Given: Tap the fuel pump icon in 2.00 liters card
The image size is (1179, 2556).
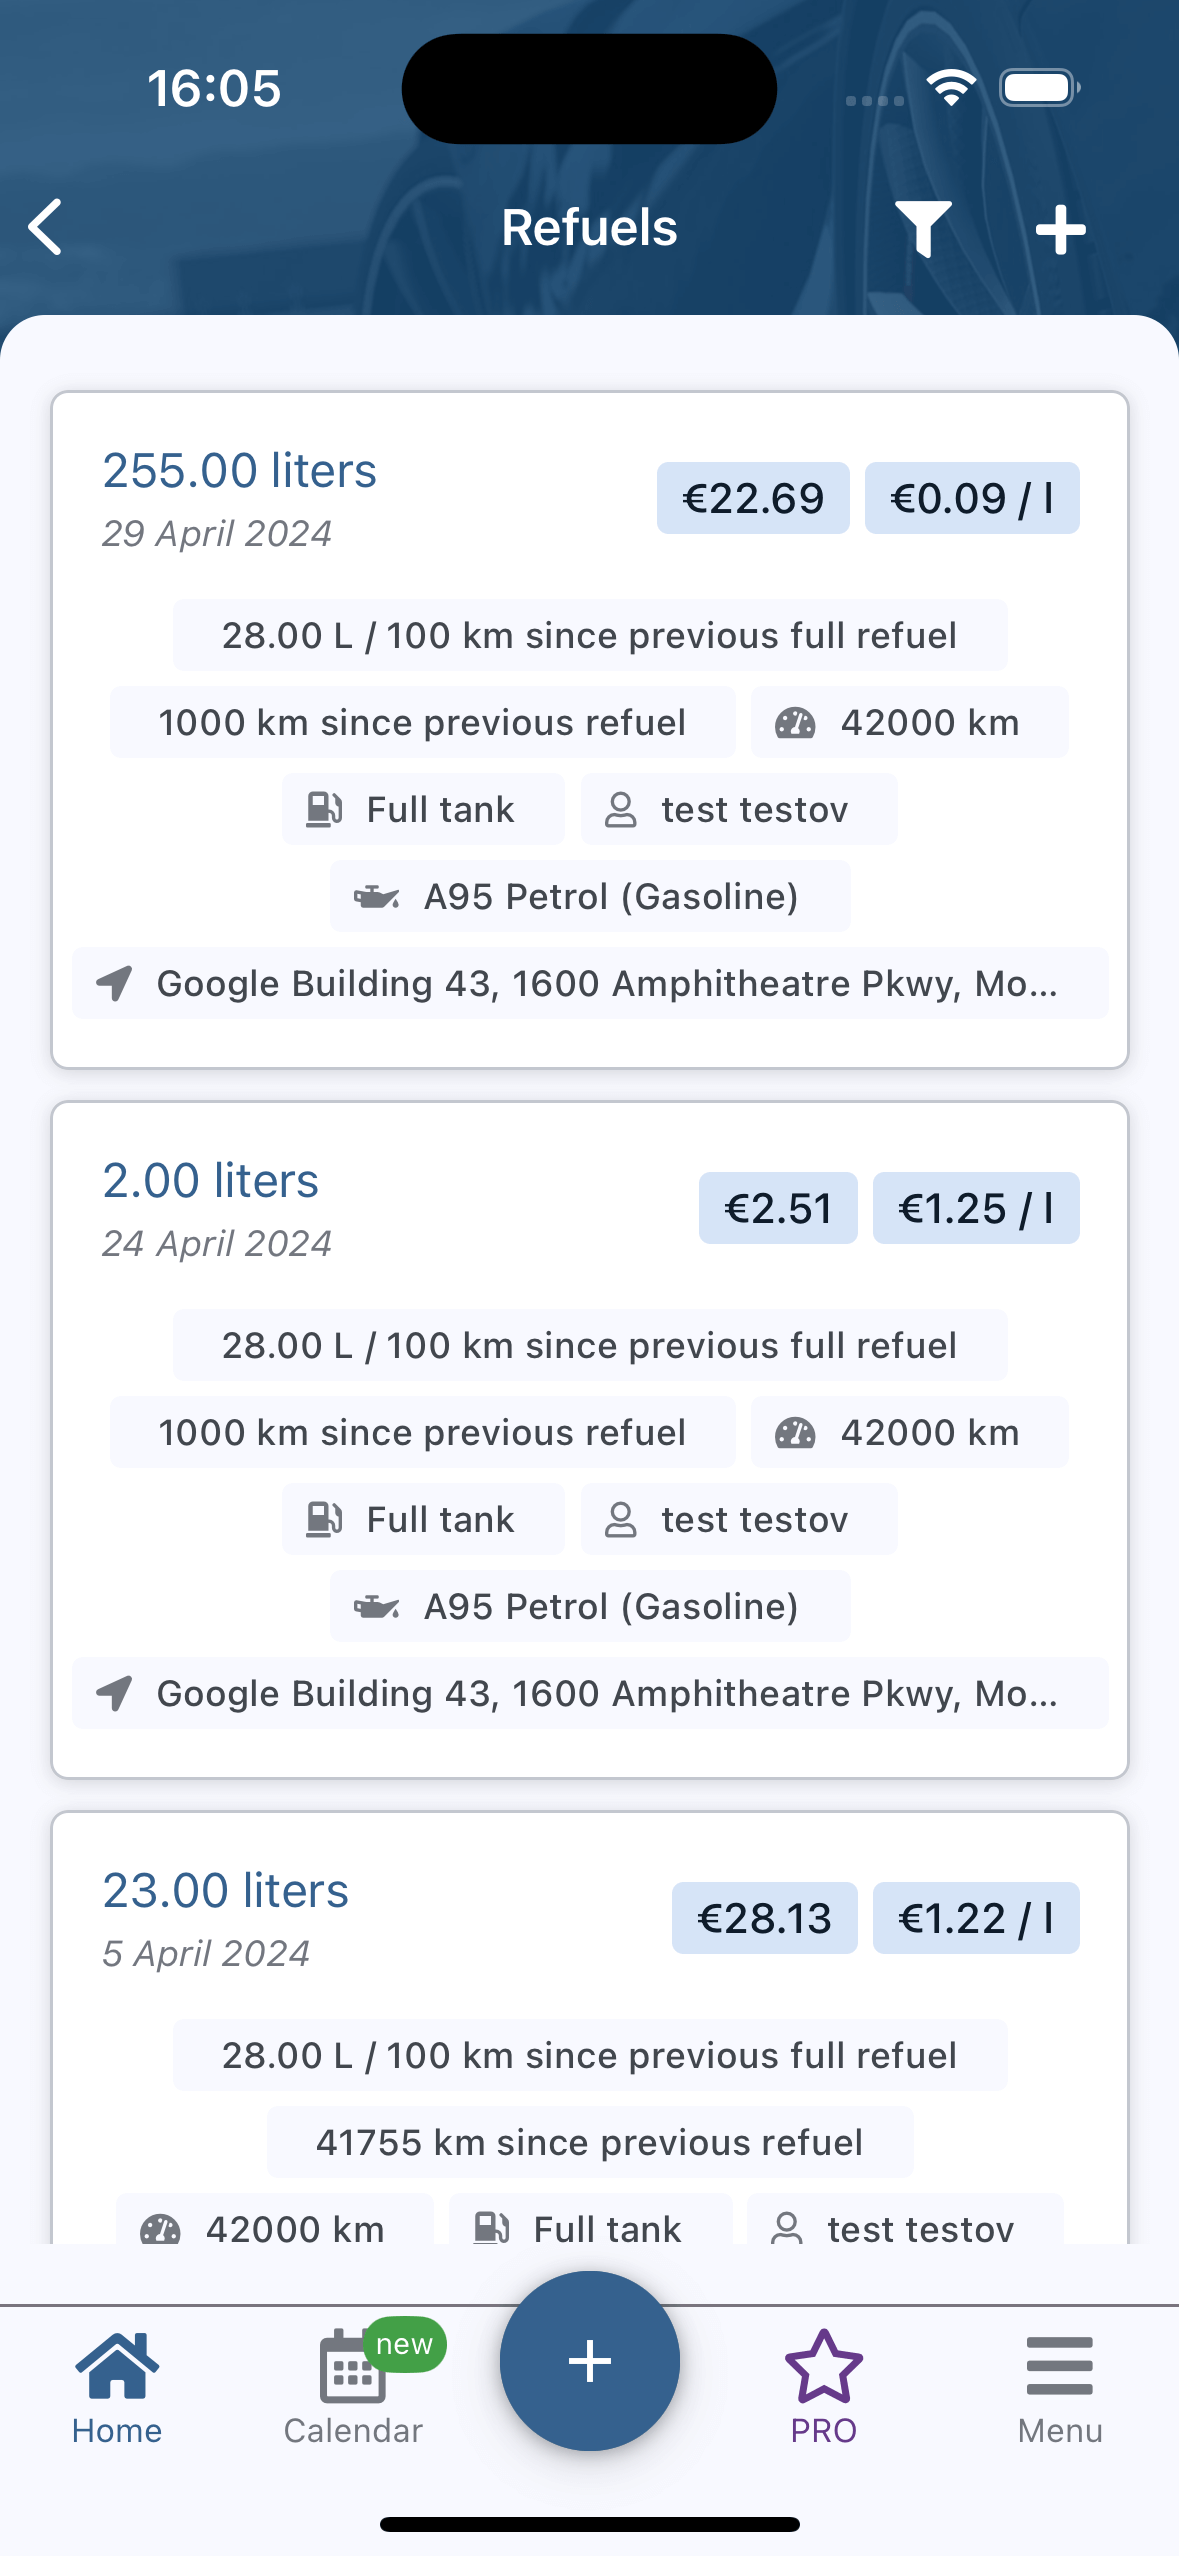Looking at the screenshot, I should 324,1519.
